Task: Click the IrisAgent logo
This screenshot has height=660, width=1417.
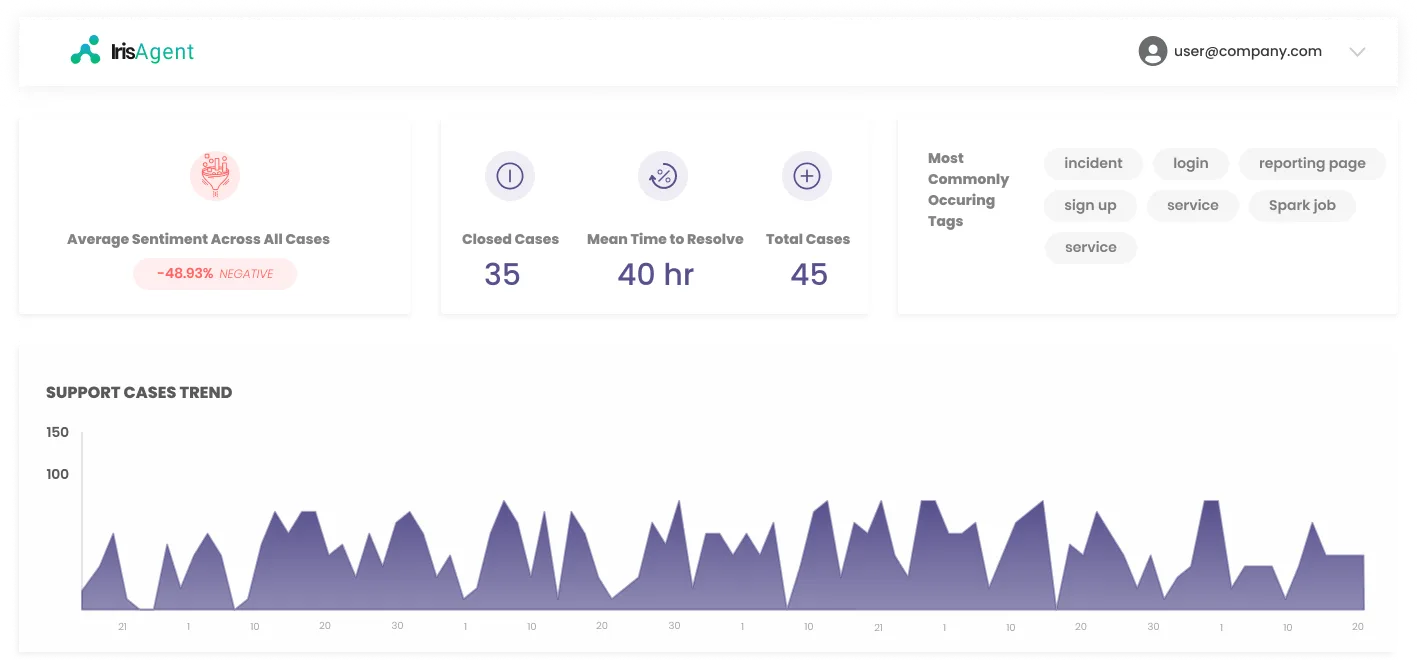Action: 132,51
